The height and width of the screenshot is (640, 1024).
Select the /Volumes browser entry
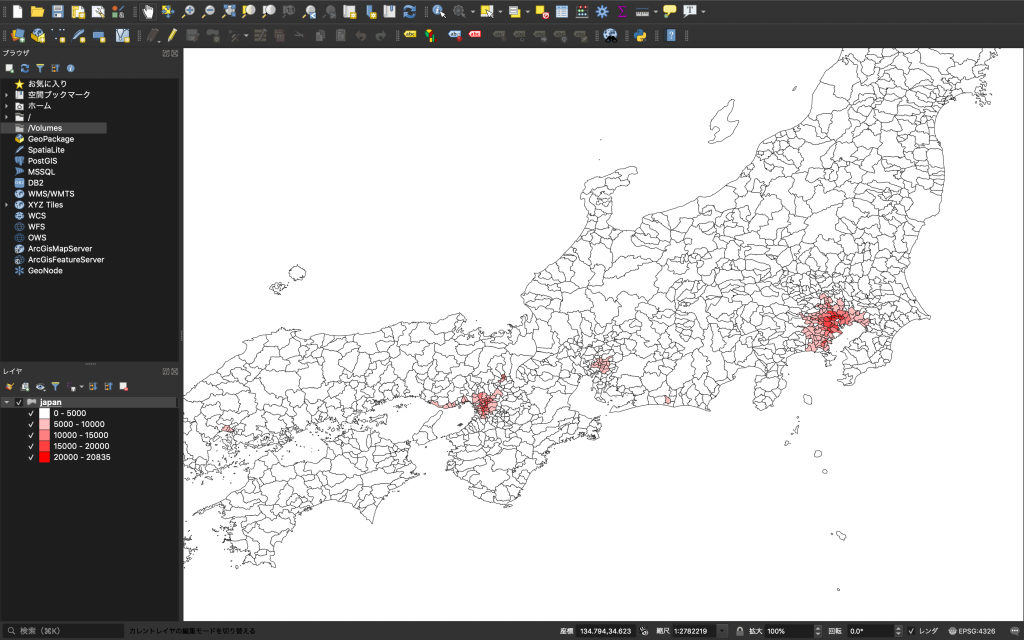[54, 128]
